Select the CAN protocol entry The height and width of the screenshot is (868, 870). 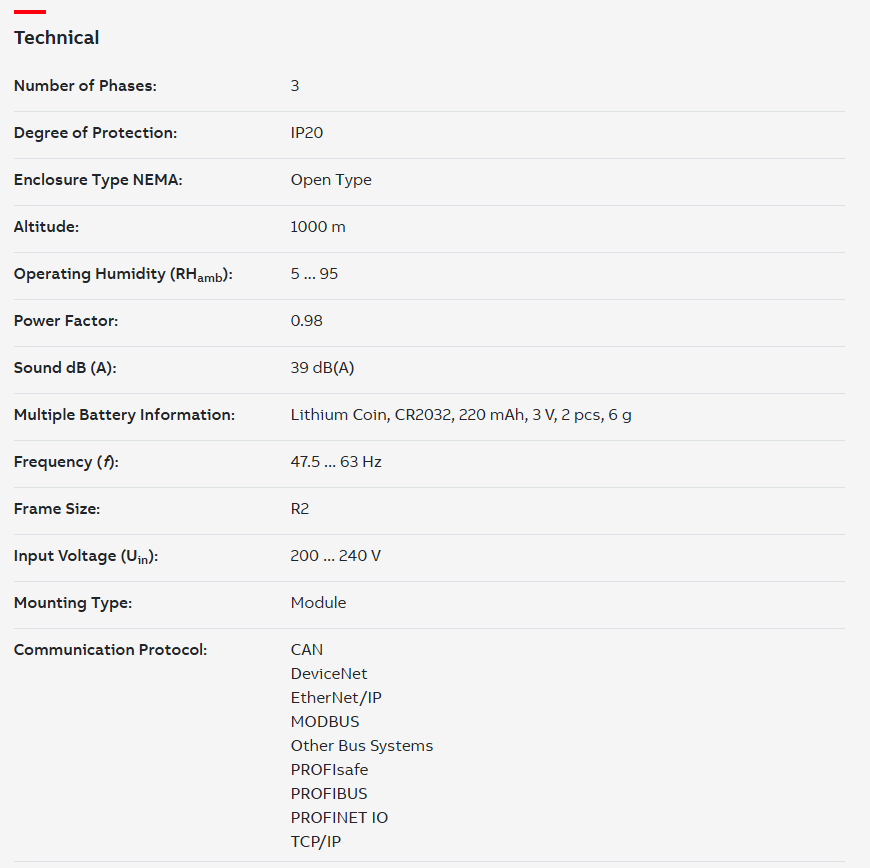click(307, 649)
